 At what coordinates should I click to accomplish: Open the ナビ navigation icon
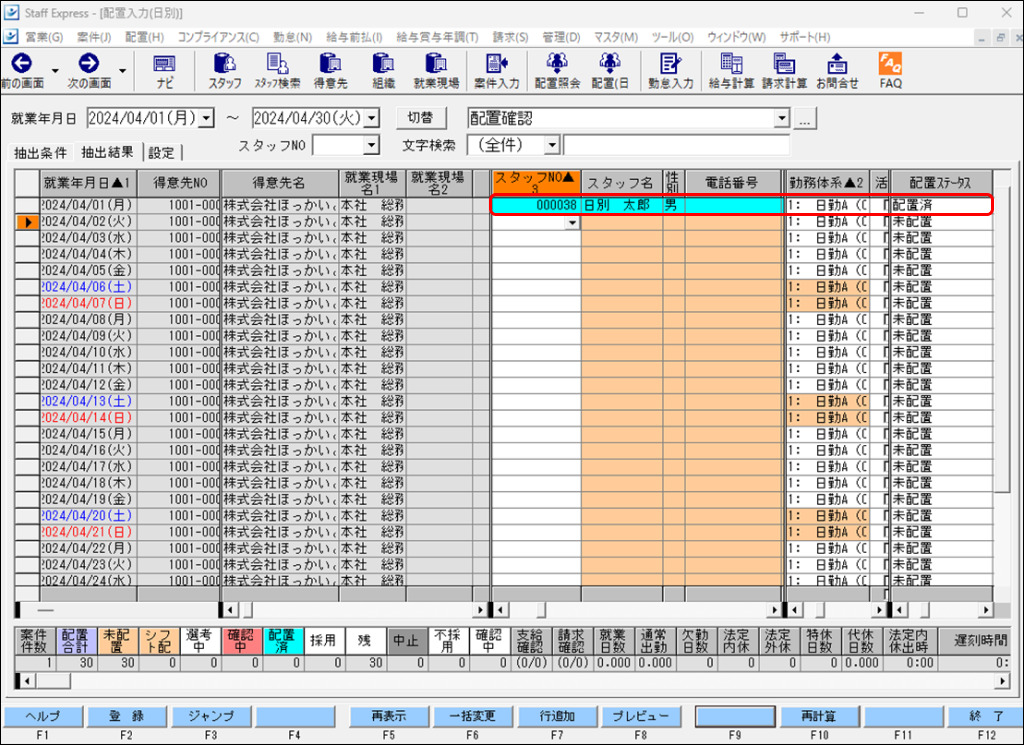pos(165,71)
